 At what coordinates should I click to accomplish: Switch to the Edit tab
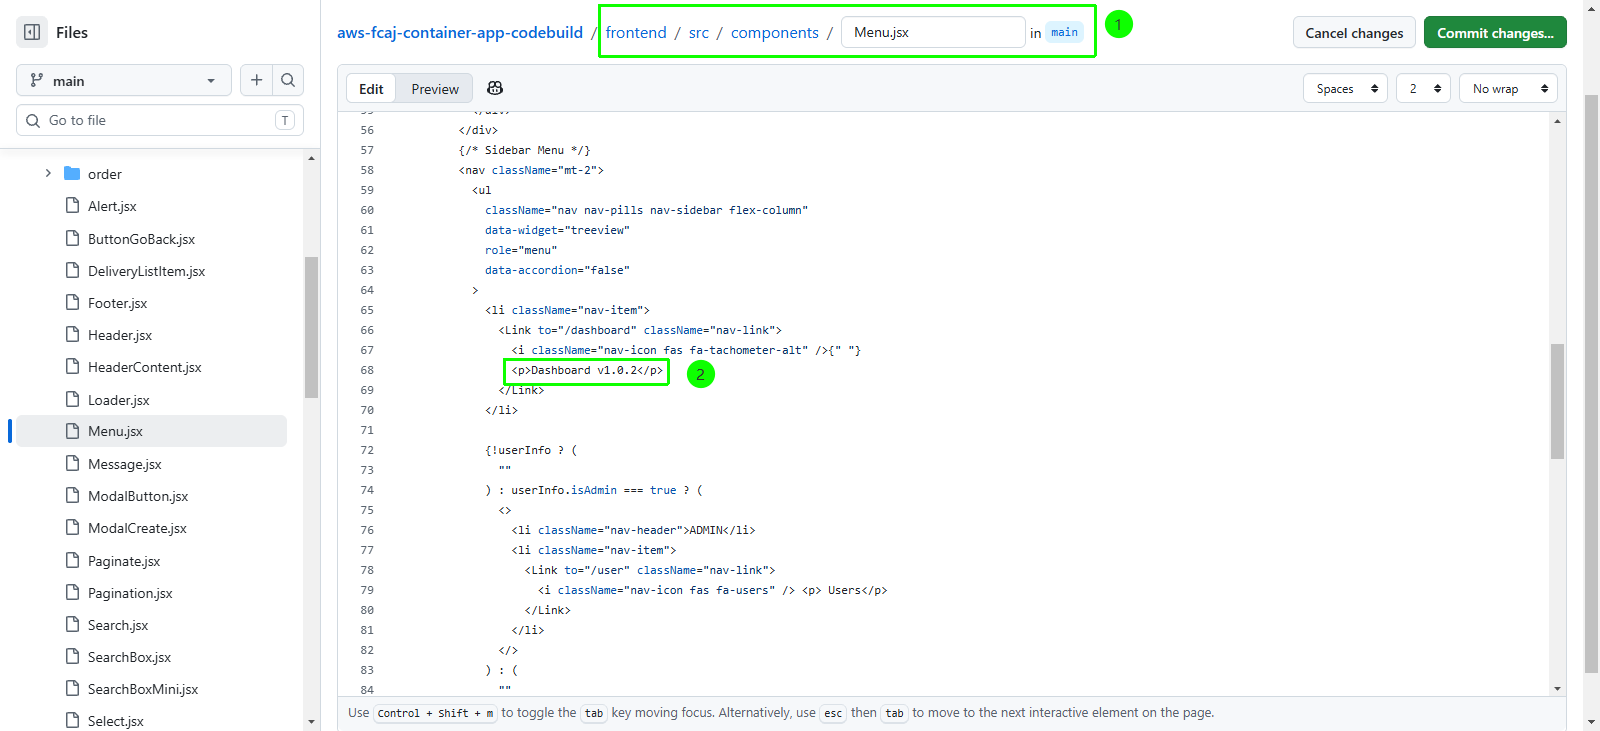click(371, 88)
